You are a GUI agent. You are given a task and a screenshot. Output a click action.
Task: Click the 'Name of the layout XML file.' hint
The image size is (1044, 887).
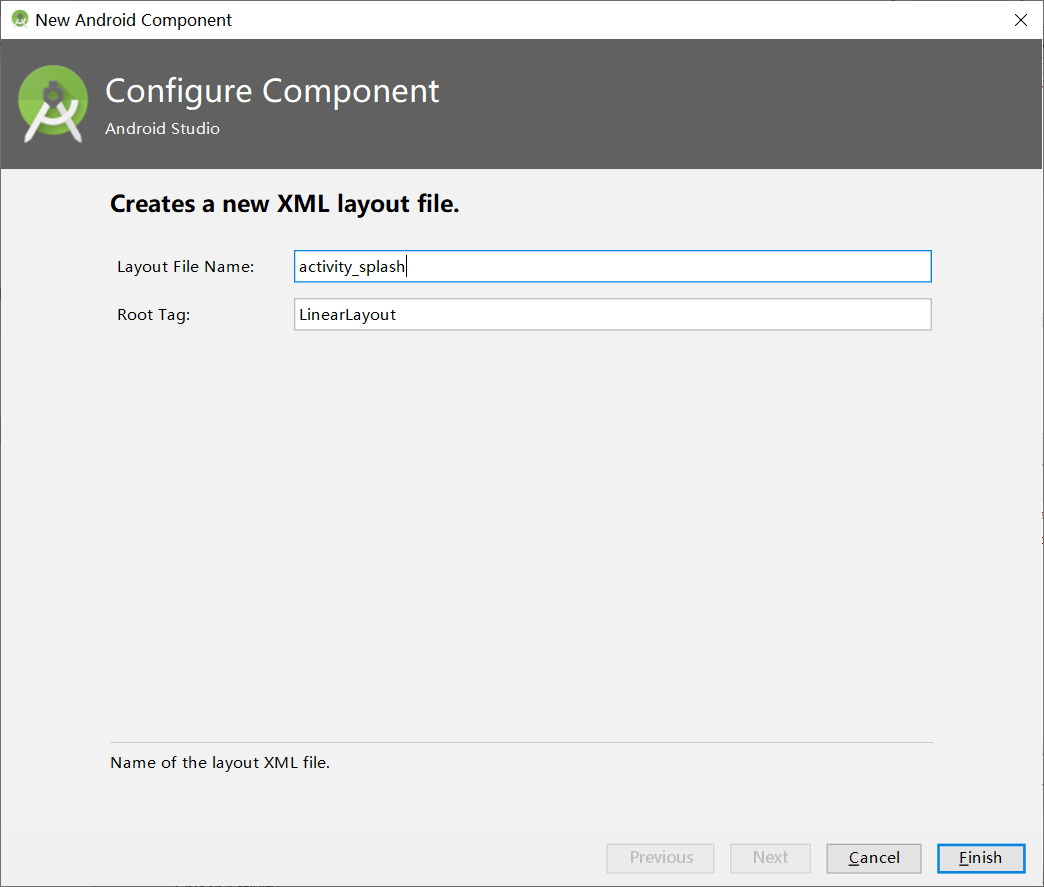tap(220, 762)
